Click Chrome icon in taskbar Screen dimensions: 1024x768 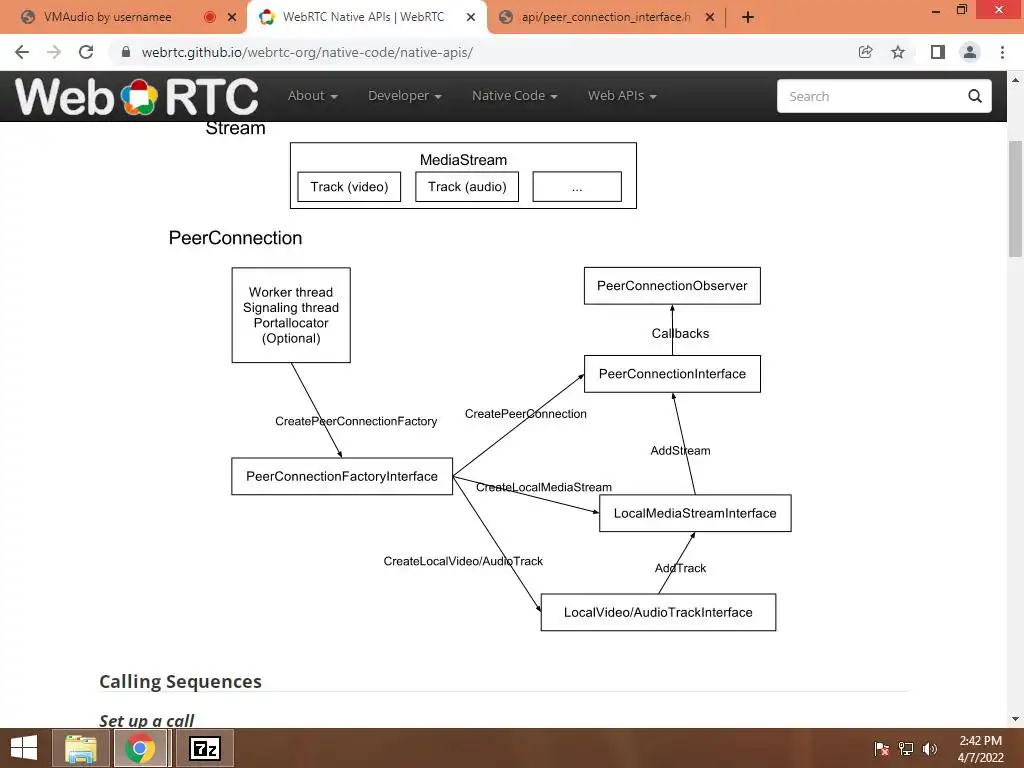140,748
